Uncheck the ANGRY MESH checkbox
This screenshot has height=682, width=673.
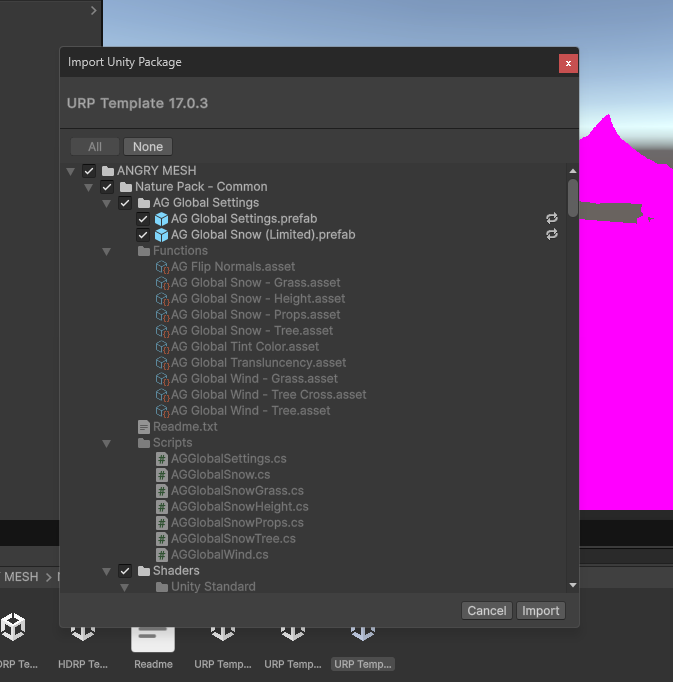(89, 171)
